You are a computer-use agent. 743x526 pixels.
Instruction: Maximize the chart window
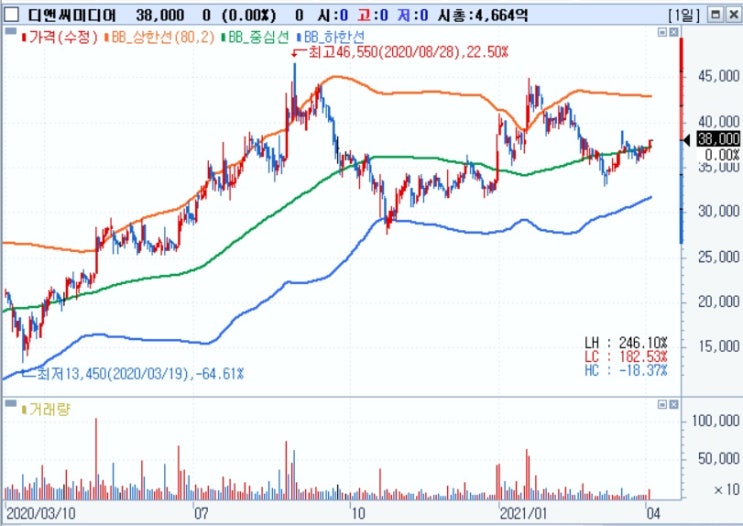(715, 15)
